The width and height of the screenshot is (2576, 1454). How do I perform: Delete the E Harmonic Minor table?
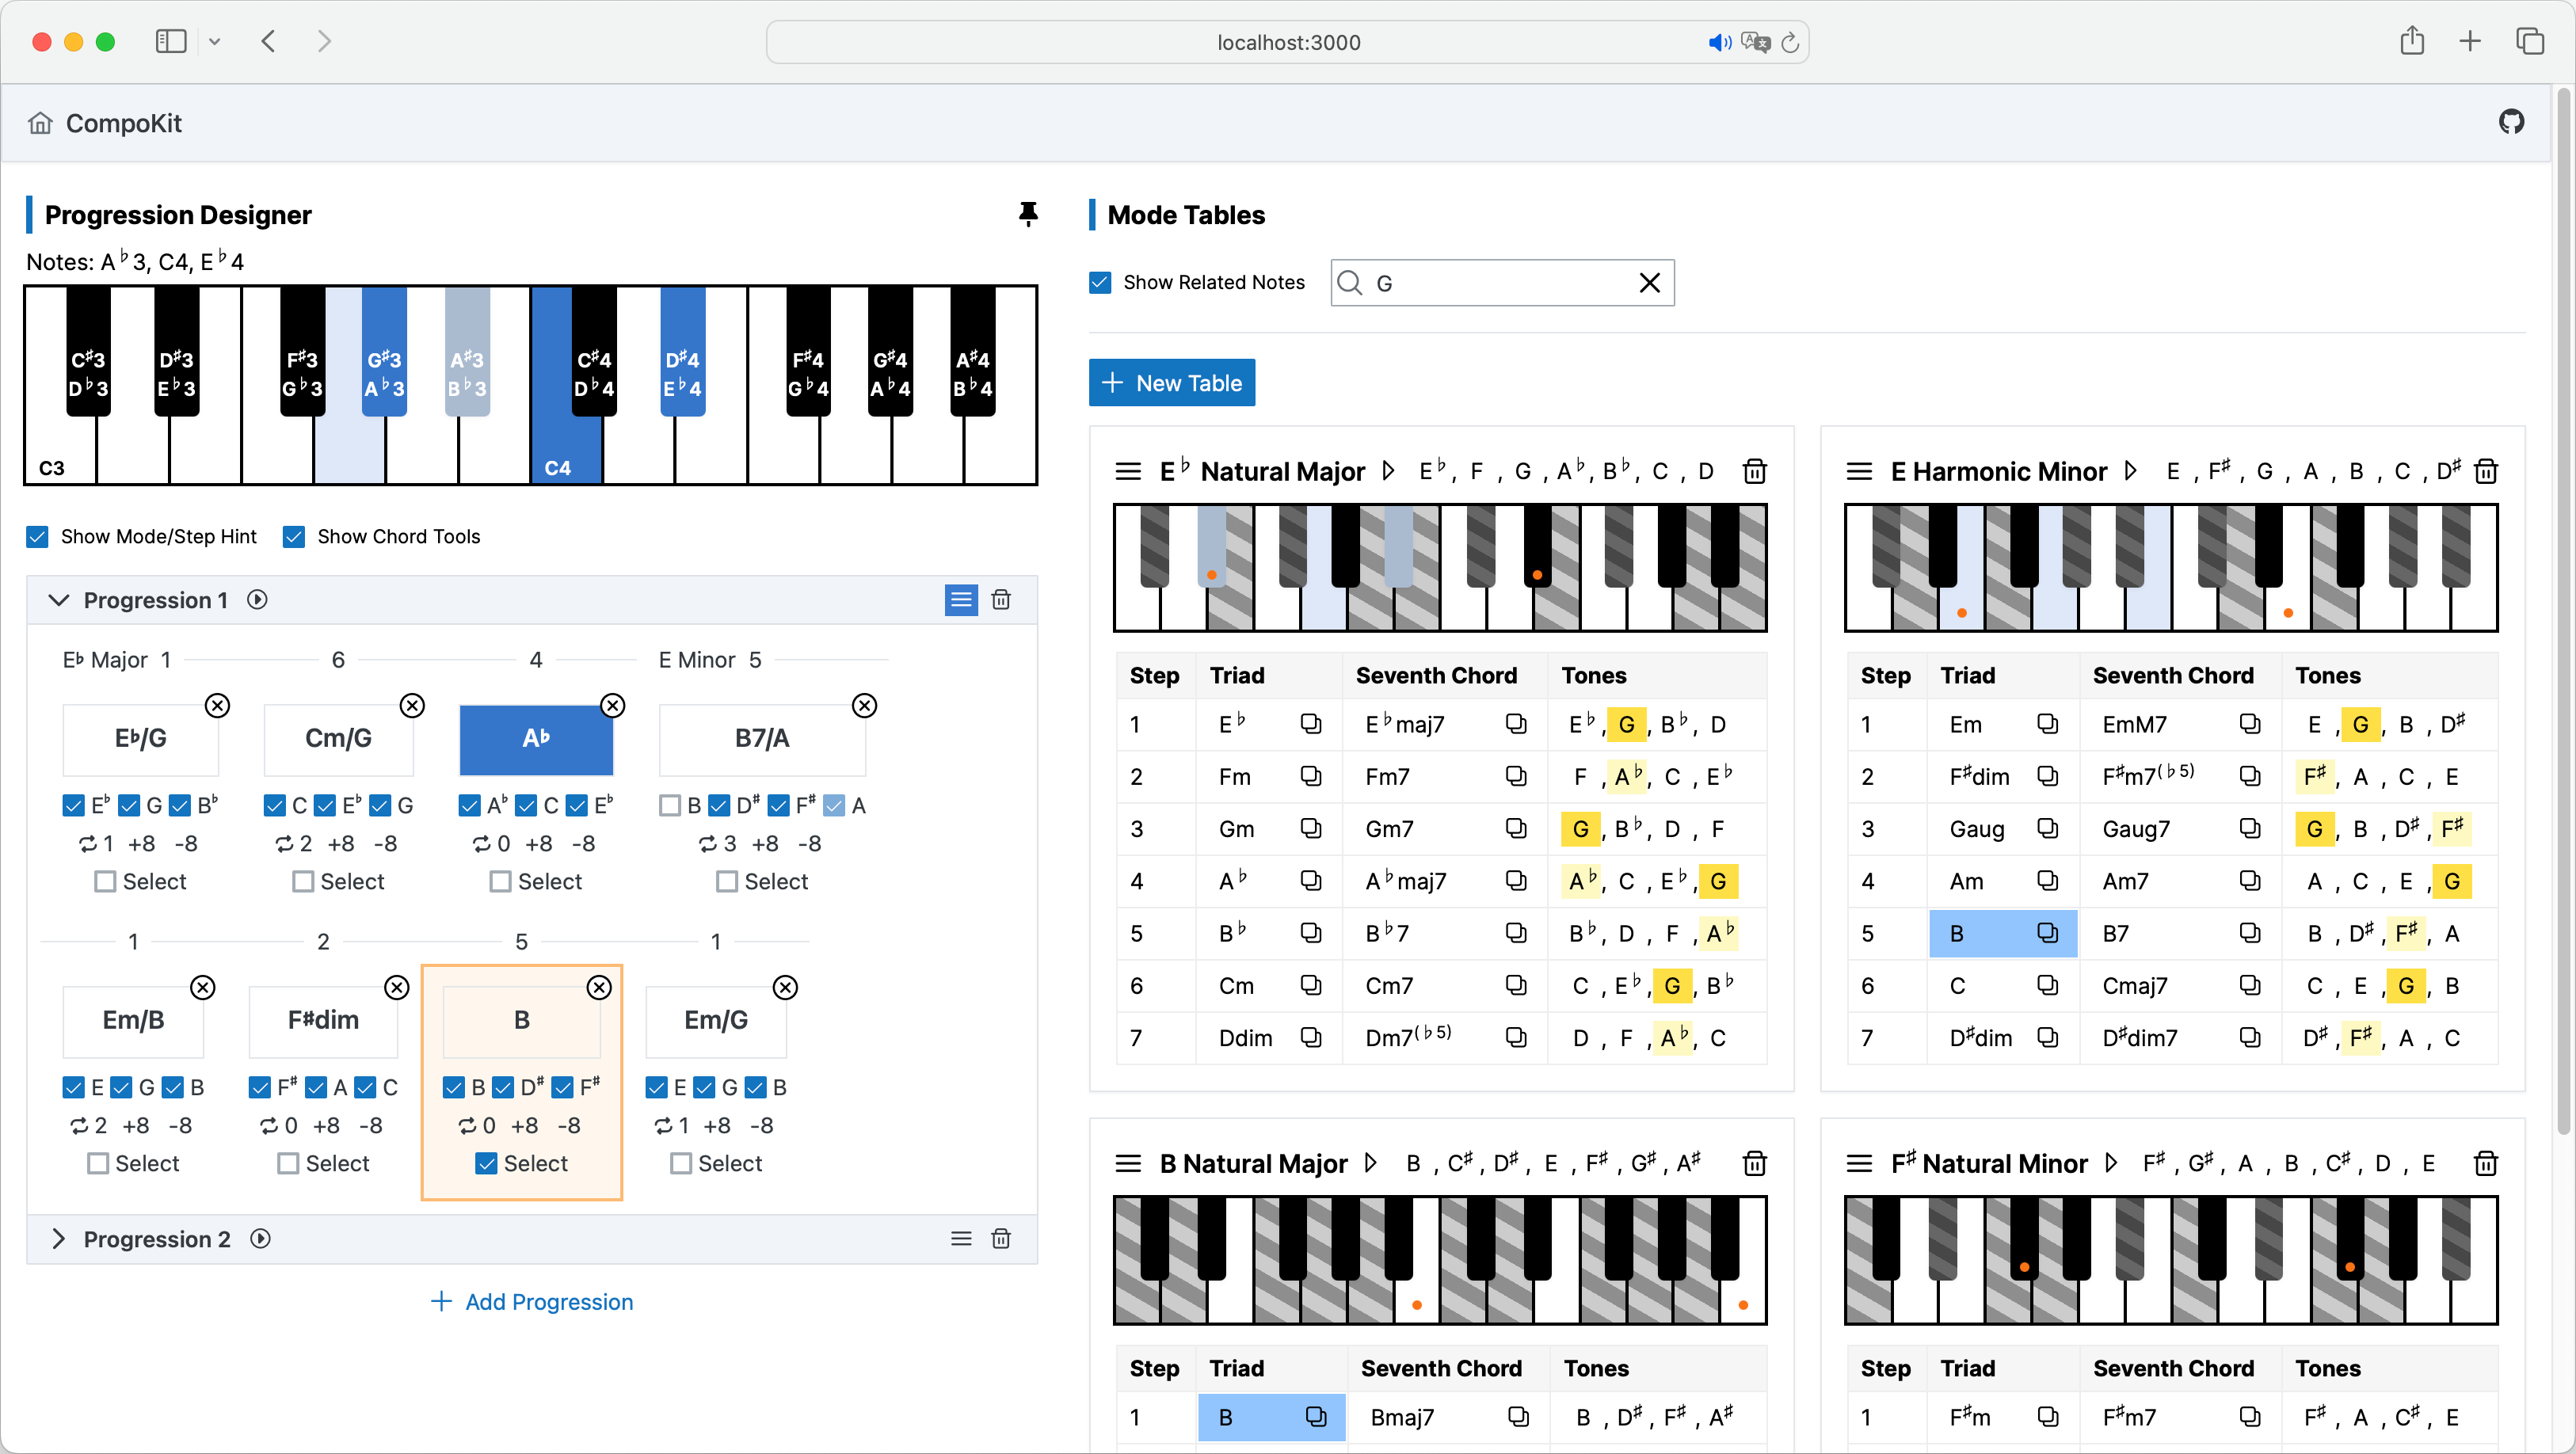coord(2486,471)
